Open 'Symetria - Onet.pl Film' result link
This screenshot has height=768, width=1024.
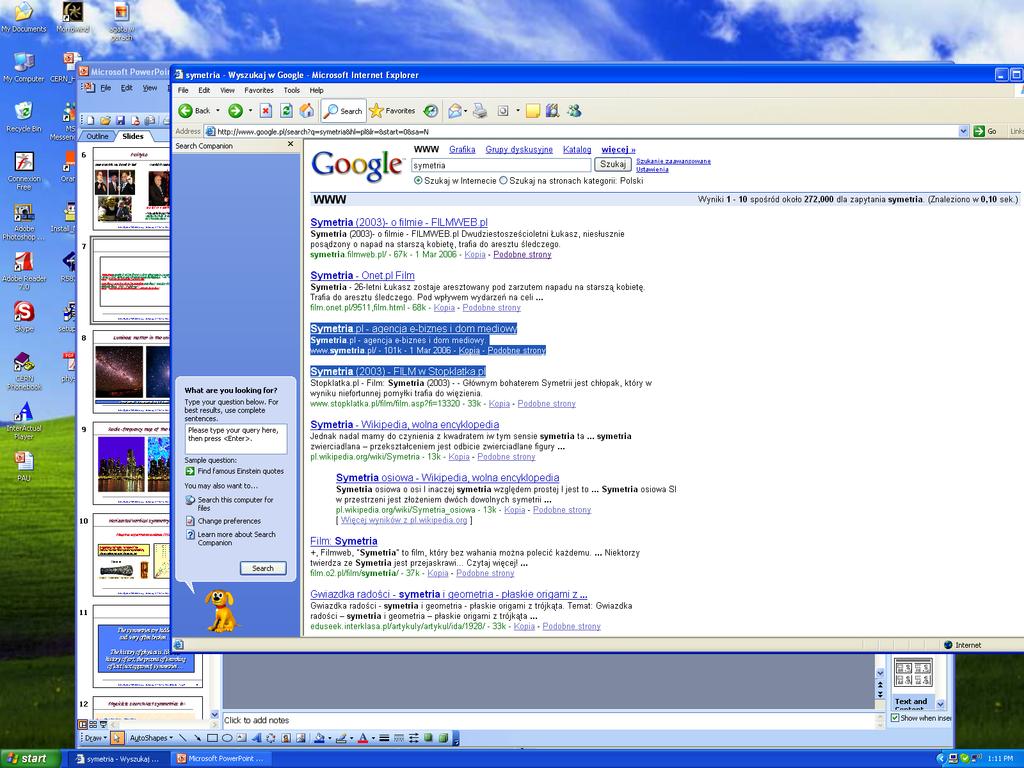point(362,276)
